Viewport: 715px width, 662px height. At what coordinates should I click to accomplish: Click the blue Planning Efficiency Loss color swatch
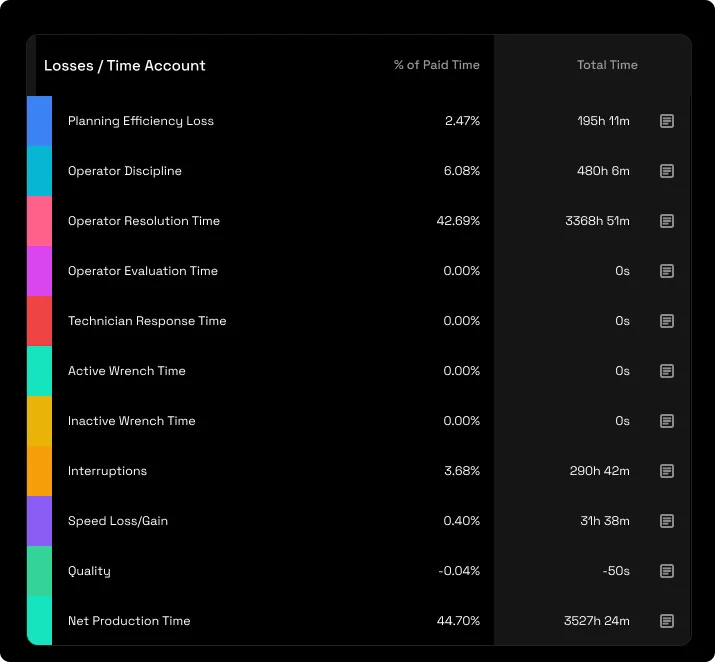tap(39, 121)
